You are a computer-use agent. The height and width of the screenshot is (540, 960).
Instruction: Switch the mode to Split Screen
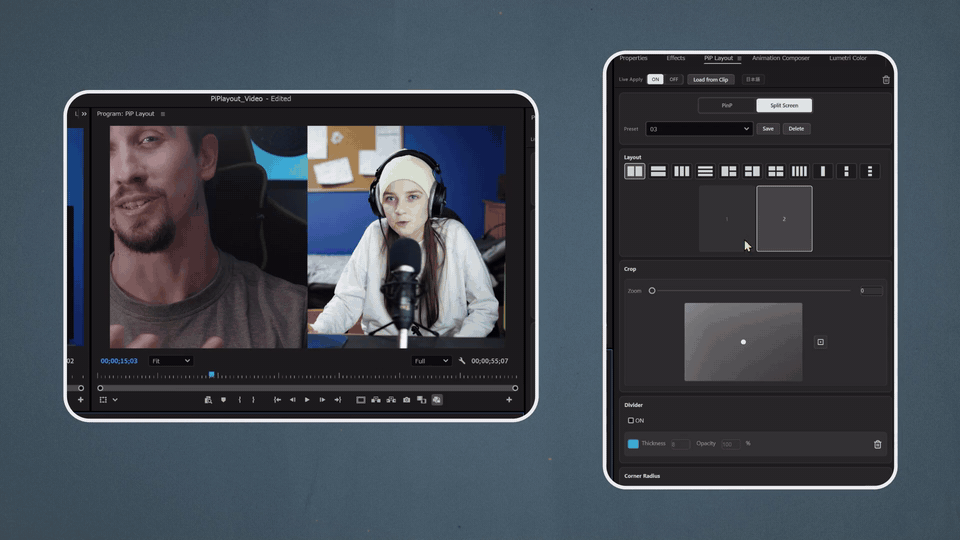point(784,105)
